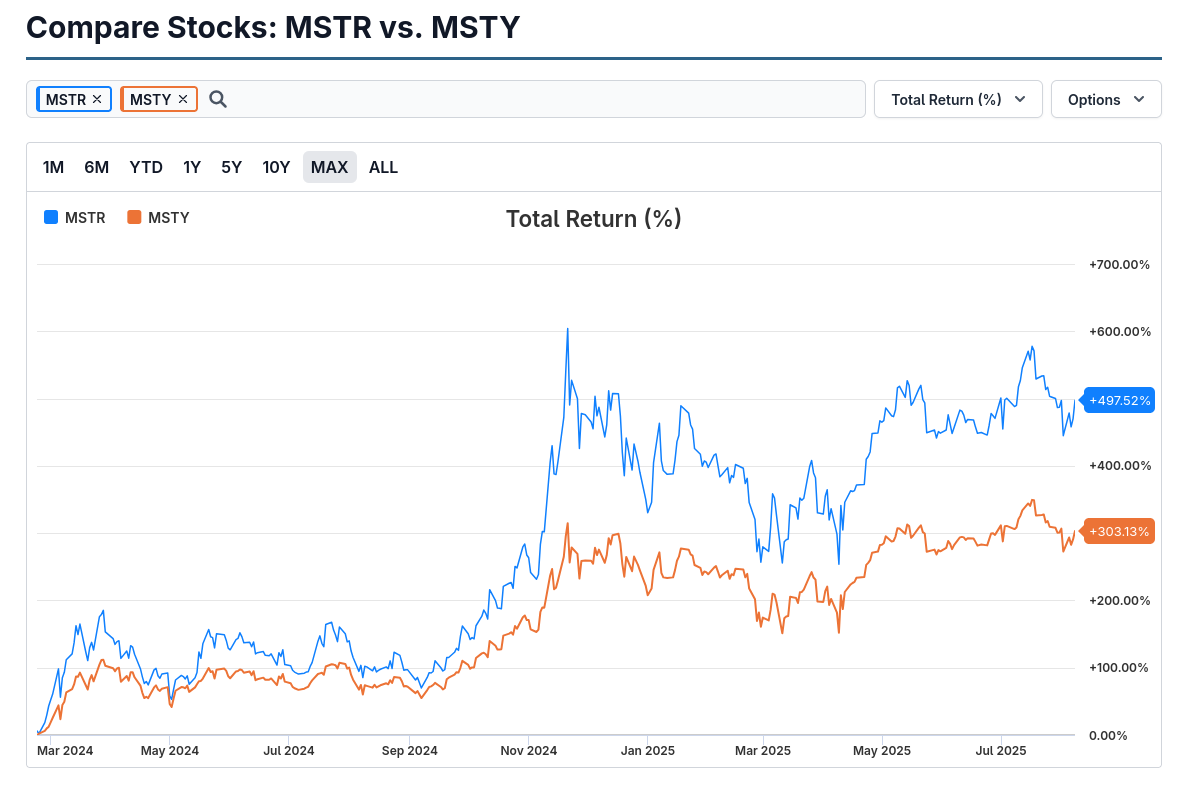Open the Options dropdown
The image size is (1181, 792).
(x=1106, y=99)
